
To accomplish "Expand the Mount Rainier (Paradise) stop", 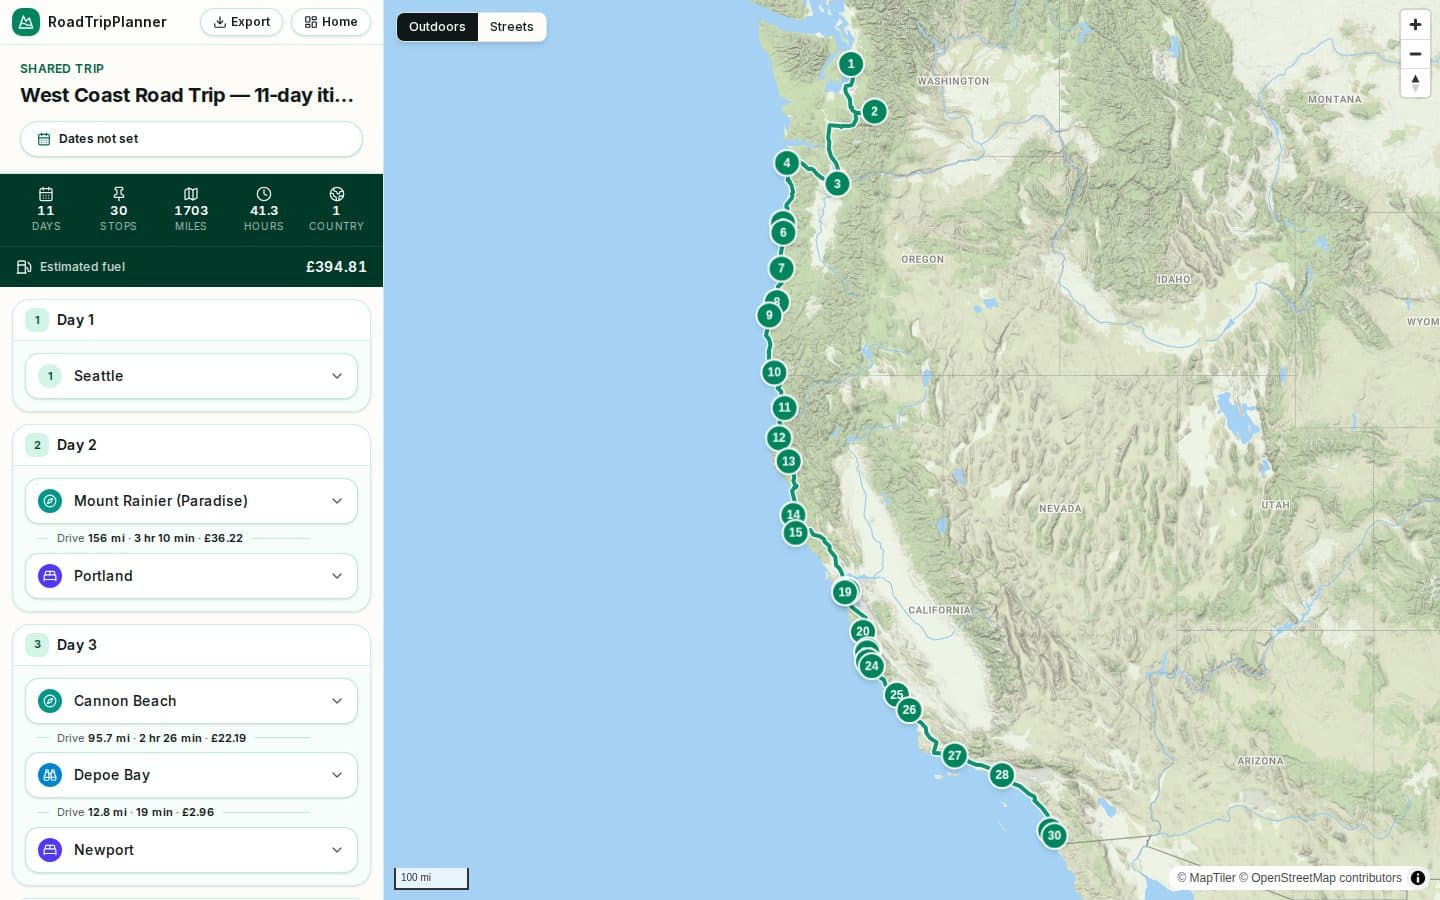I will [x=191, y=501].
